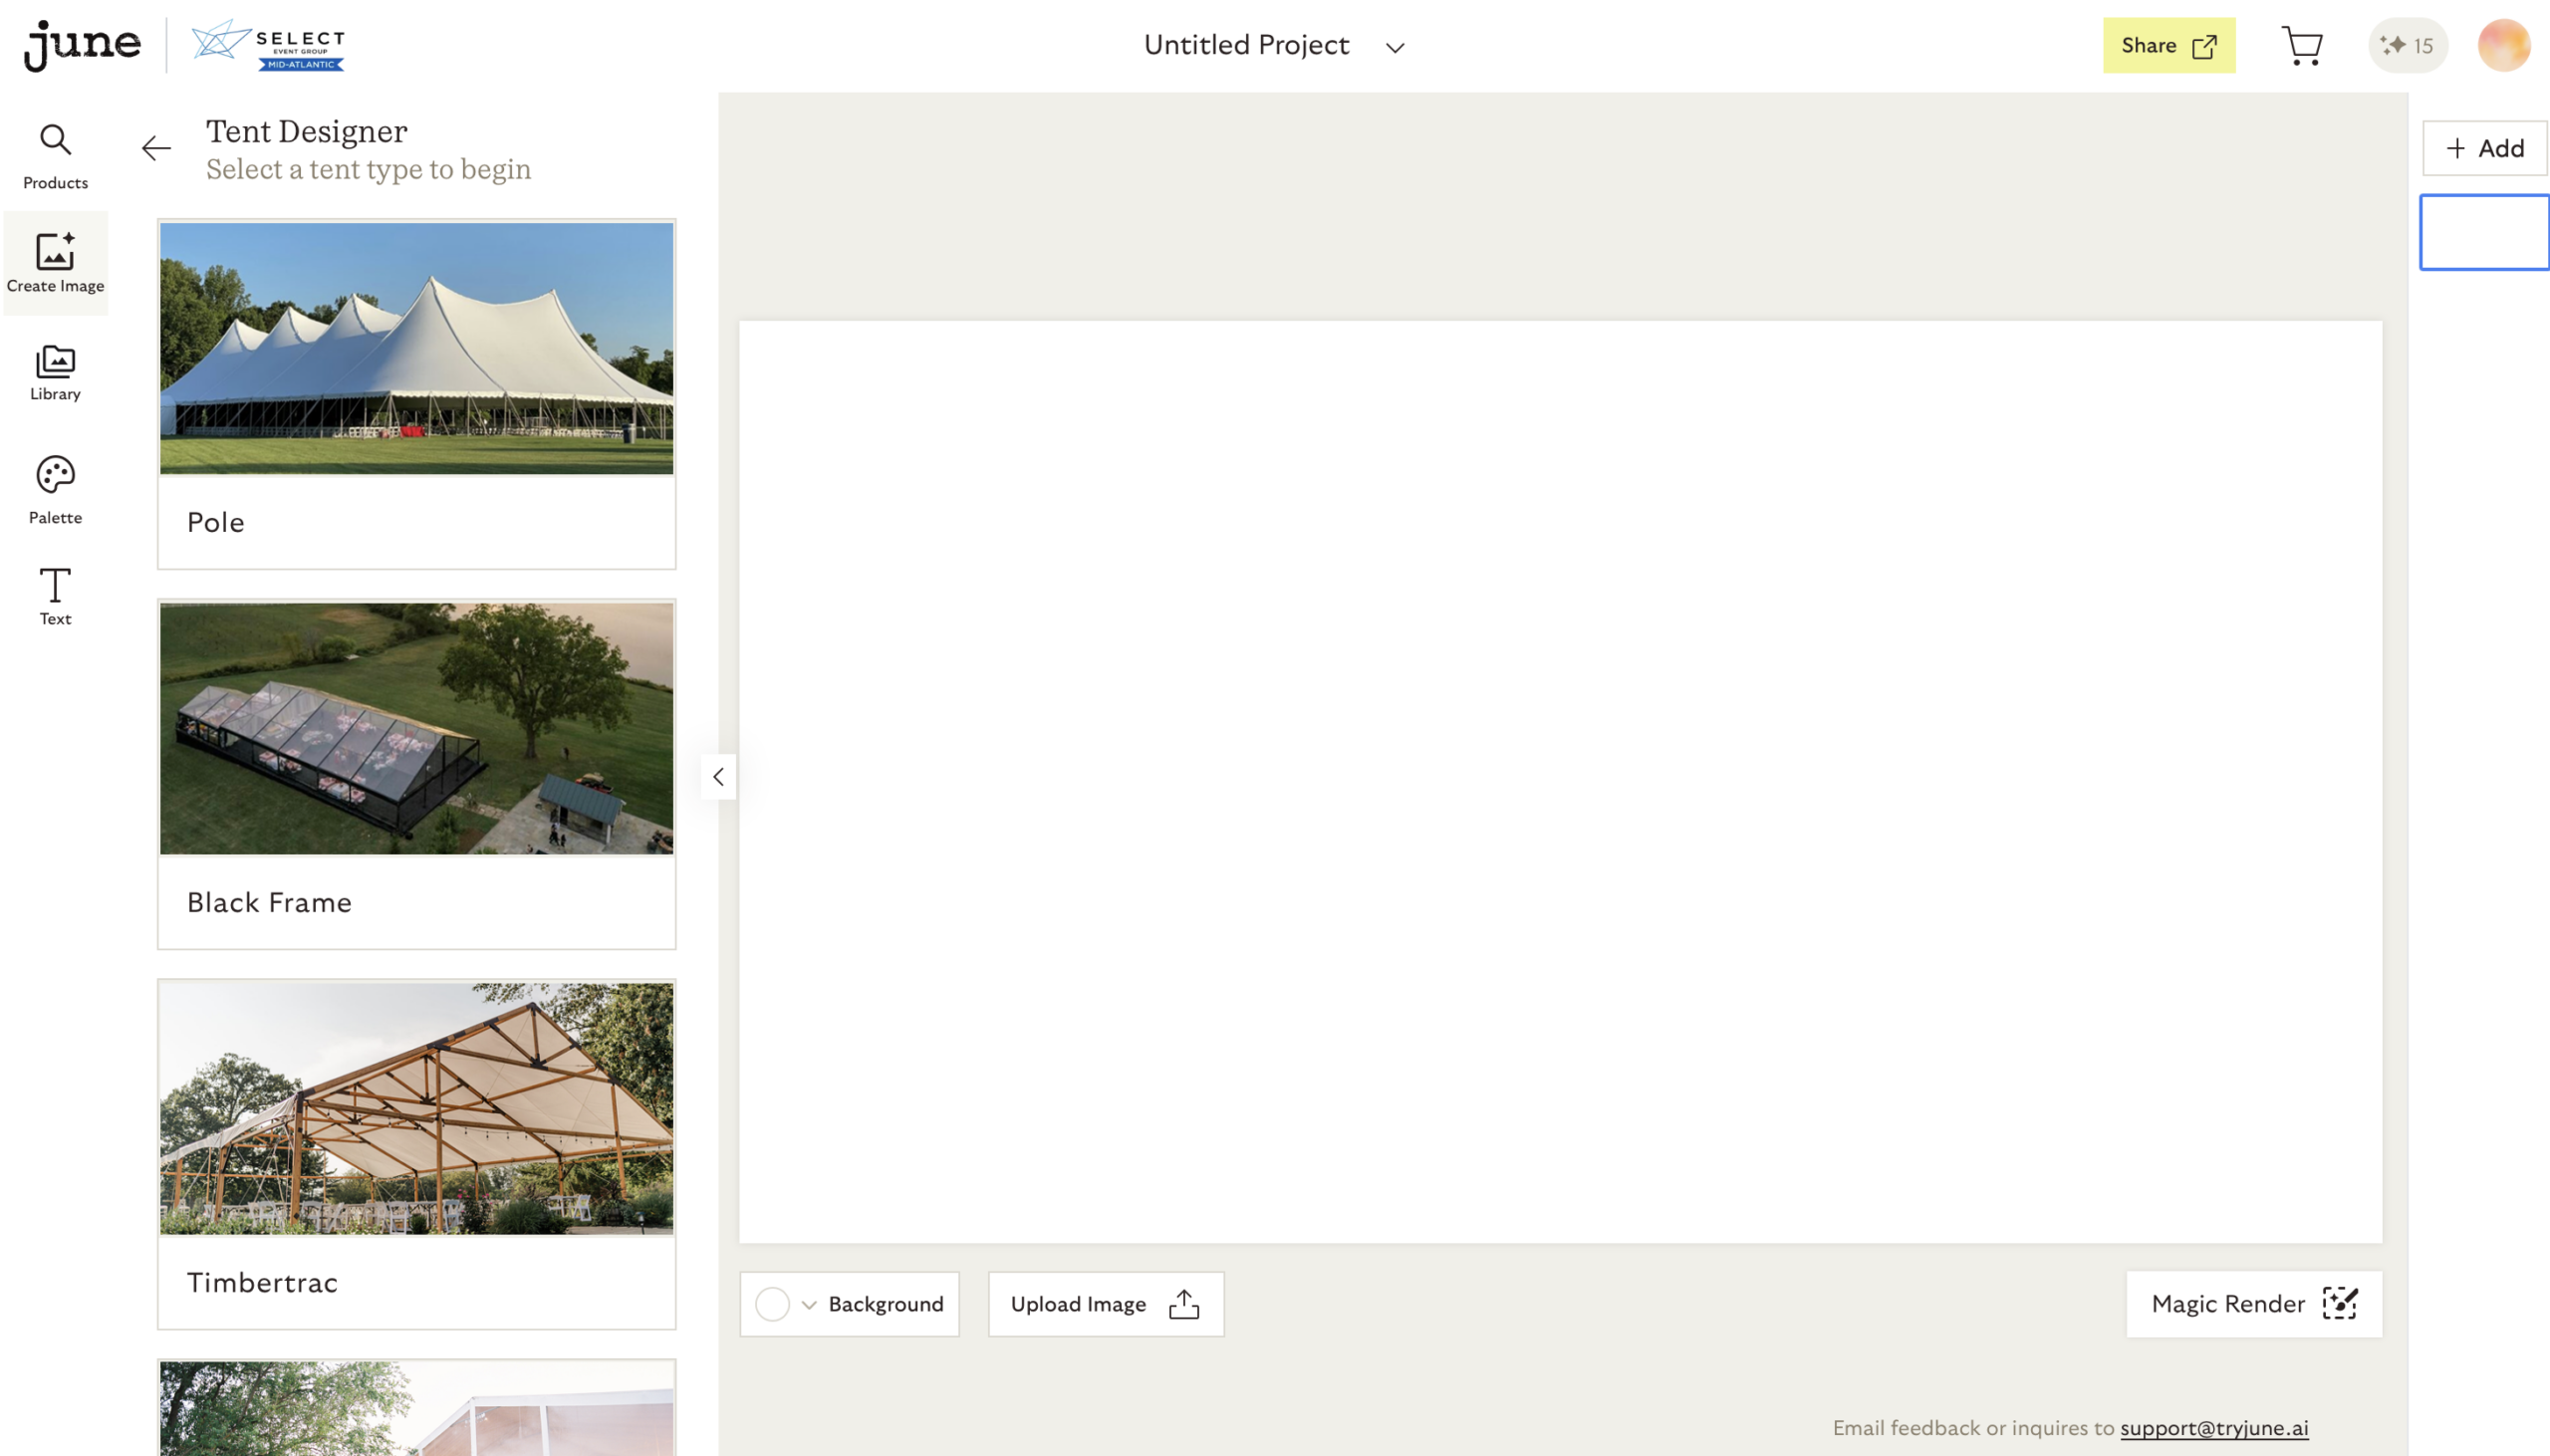Select the Black Frame tent photo
The image size is (2550, 1456).
[416, 728]
